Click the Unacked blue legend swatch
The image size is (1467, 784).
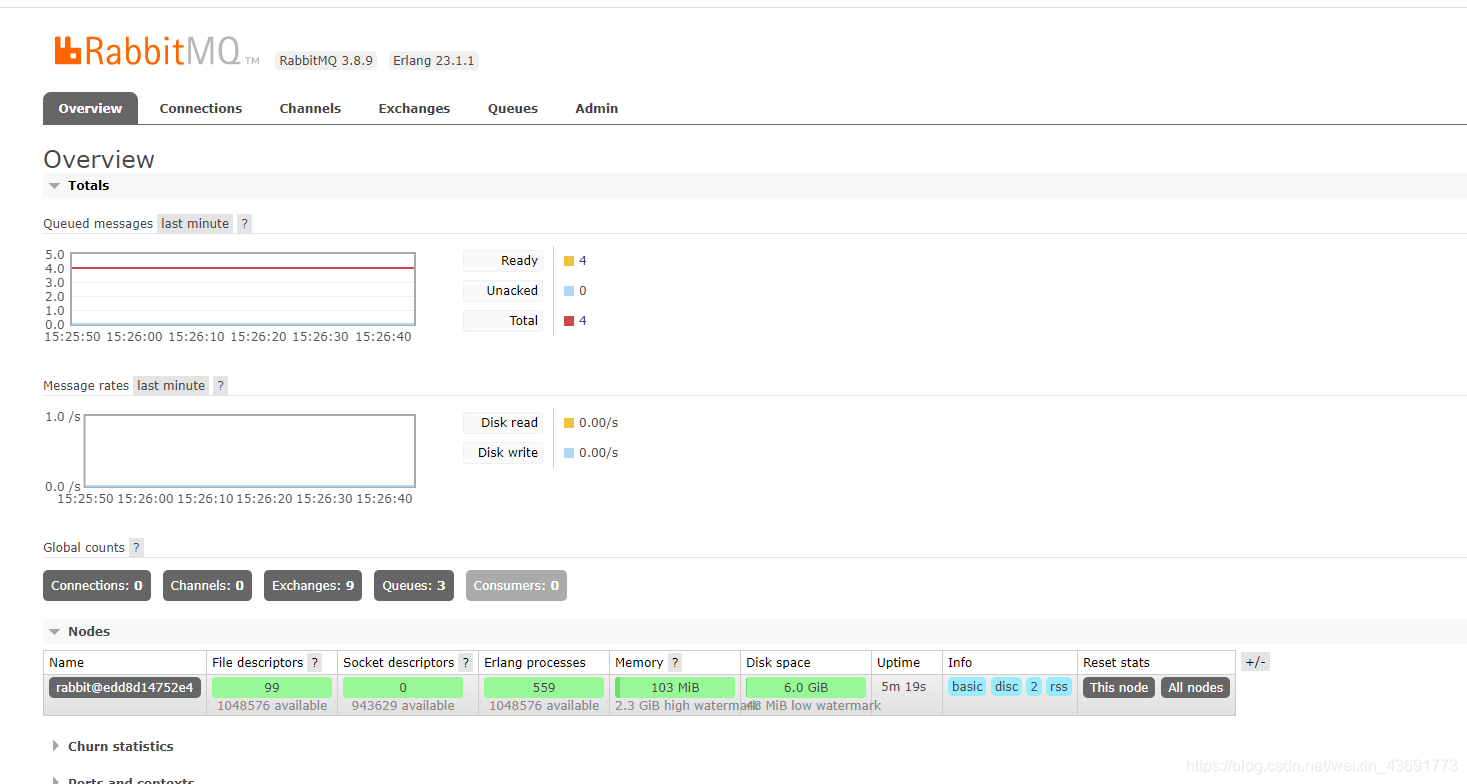pyautogui.click(x=569, y=291)
